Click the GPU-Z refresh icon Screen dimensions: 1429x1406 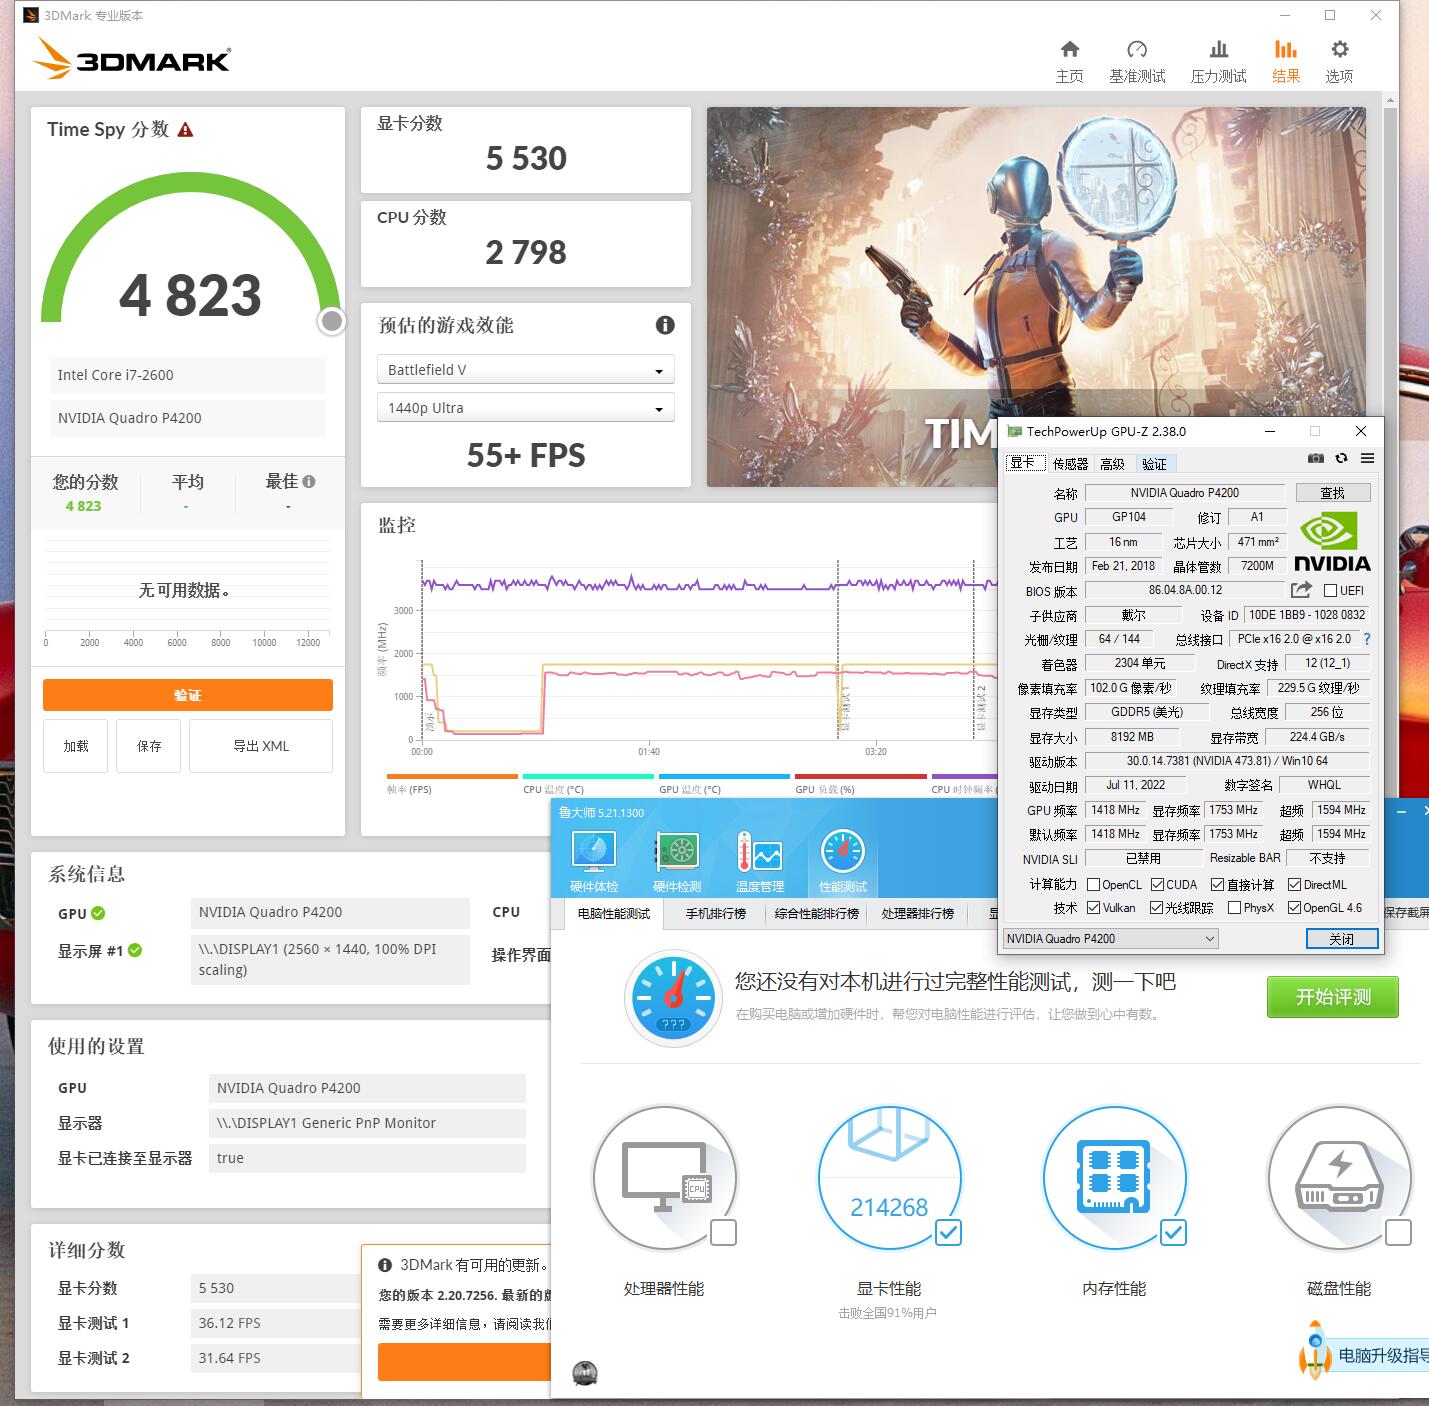(x=1341, y=459)
